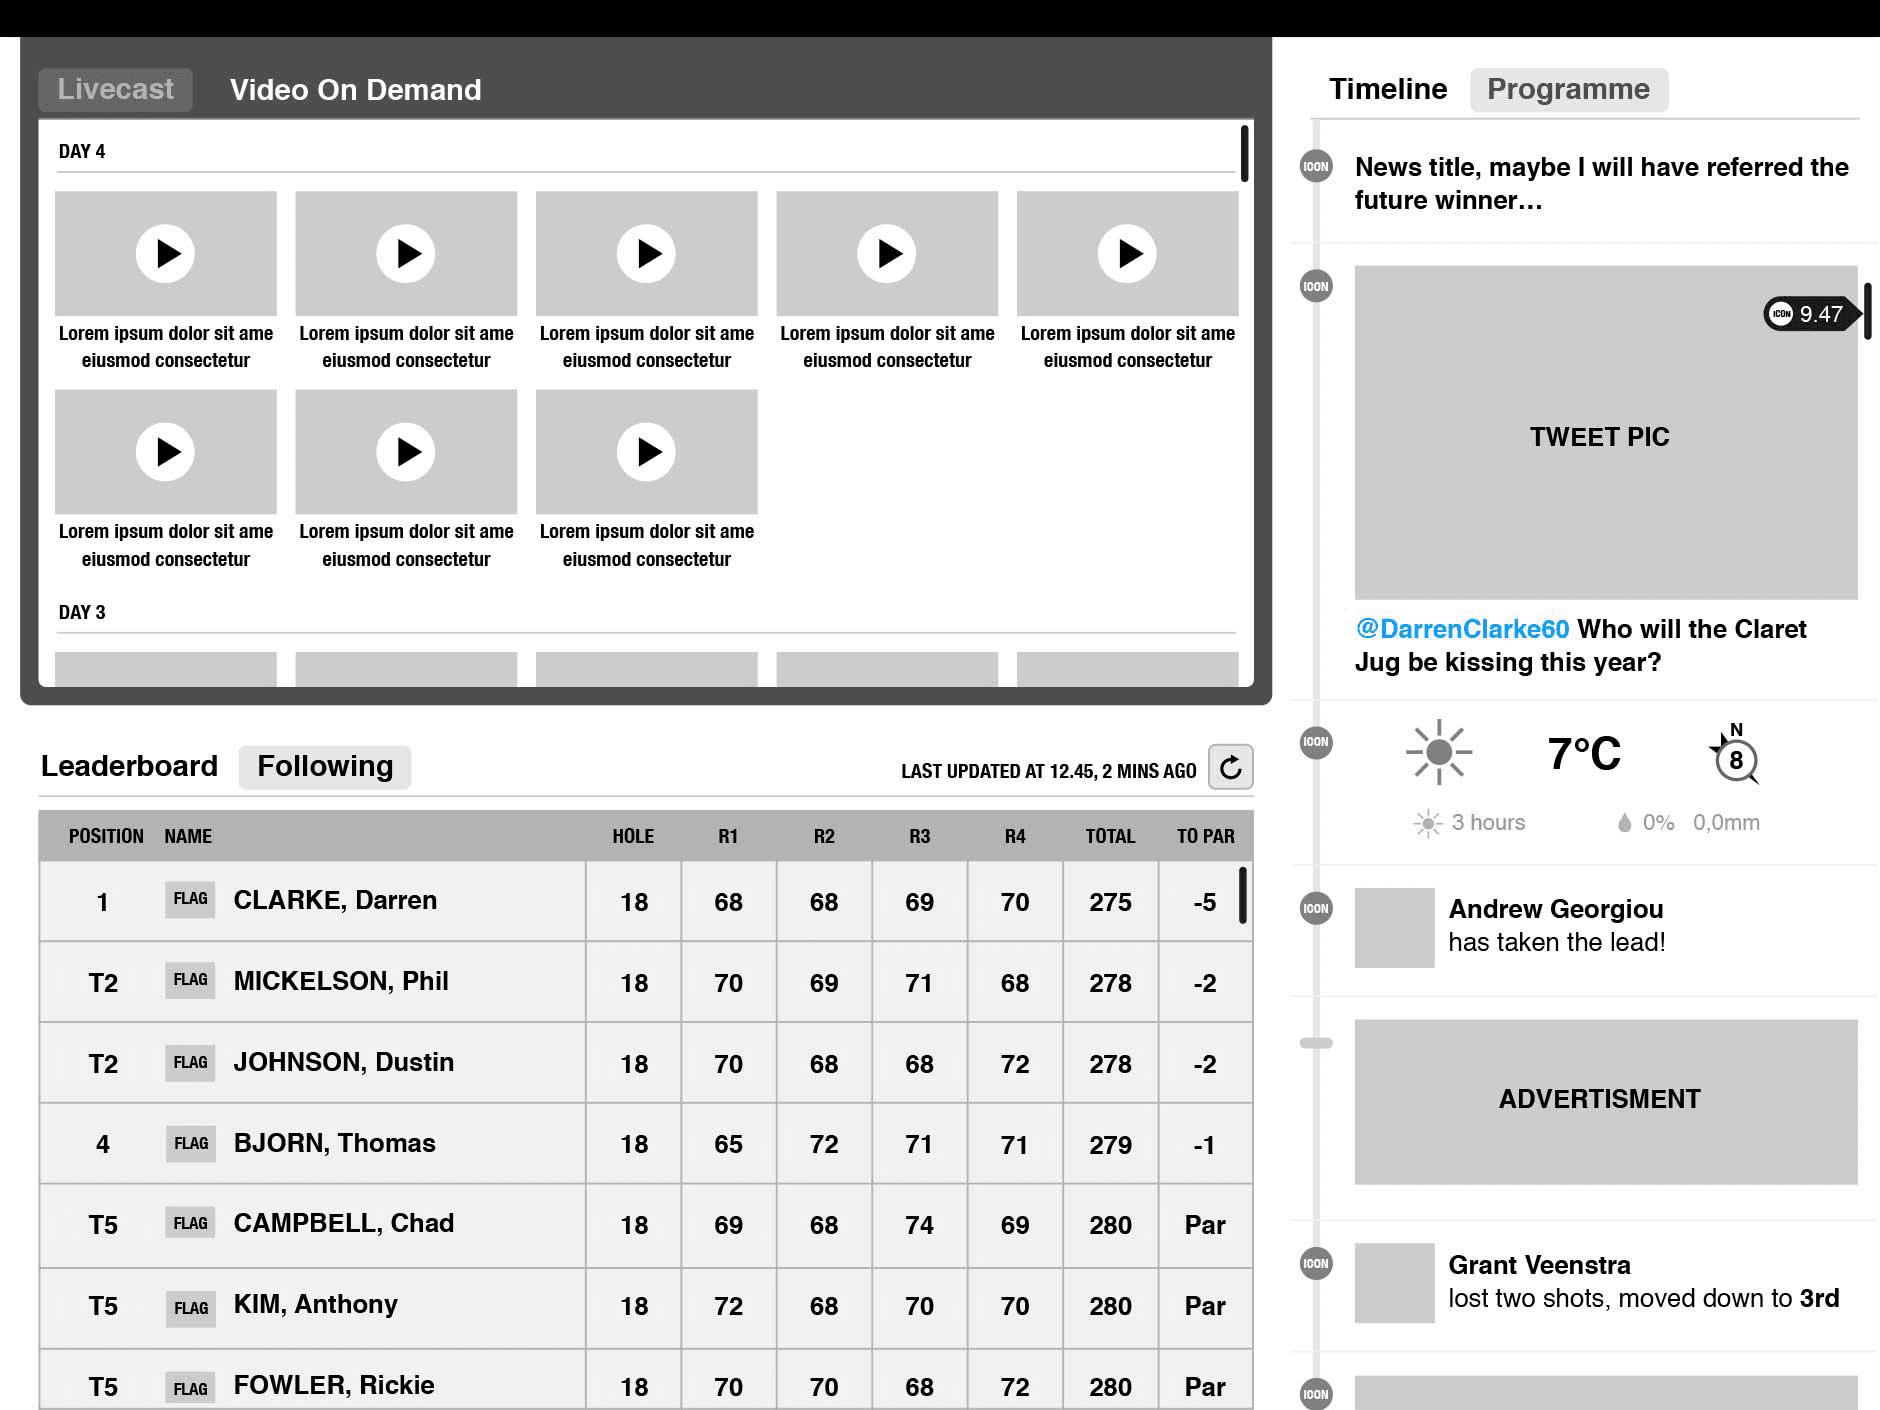Play the second video in second Day 4 row

click(406, 451)
